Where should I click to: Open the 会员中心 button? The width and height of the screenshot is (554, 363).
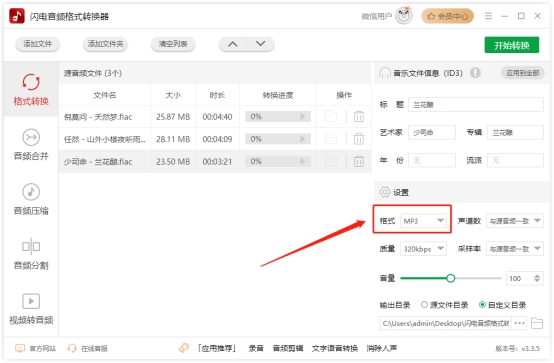pyautogui.click(x=447, y=16)
